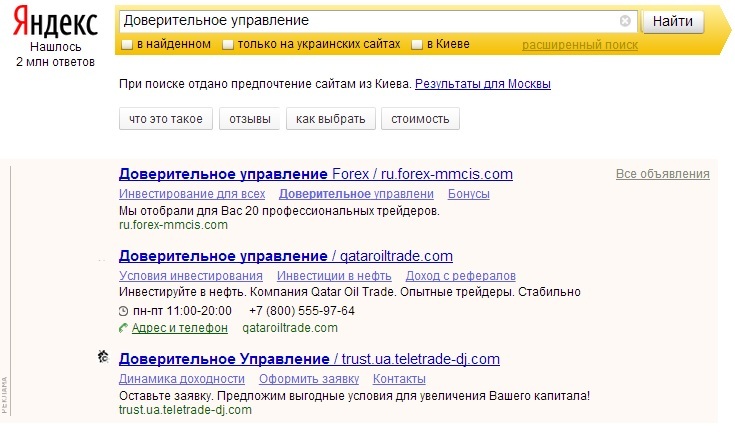735x433 pixels.
Task: Open the Forex / ru.forex-mmcis.com ad title
Action: coord(316,174)
